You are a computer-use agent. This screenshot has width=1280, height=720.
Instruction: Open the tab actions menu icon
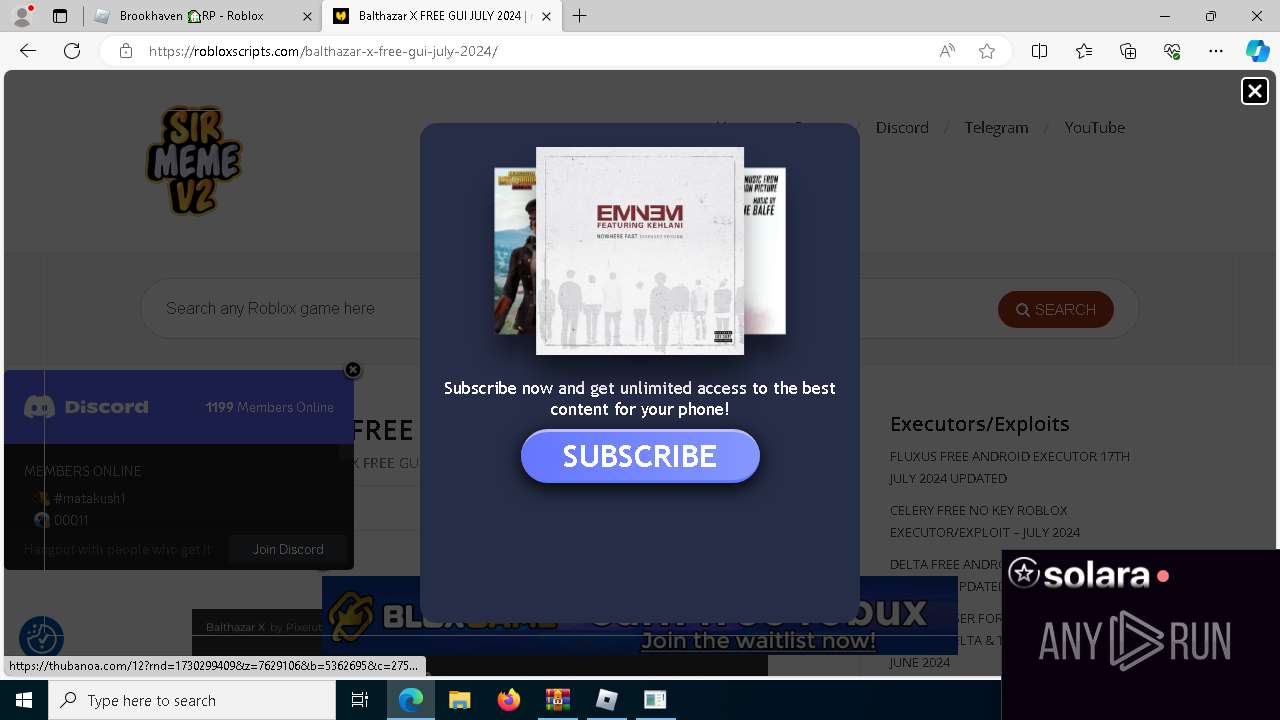(x=60, y=16)
